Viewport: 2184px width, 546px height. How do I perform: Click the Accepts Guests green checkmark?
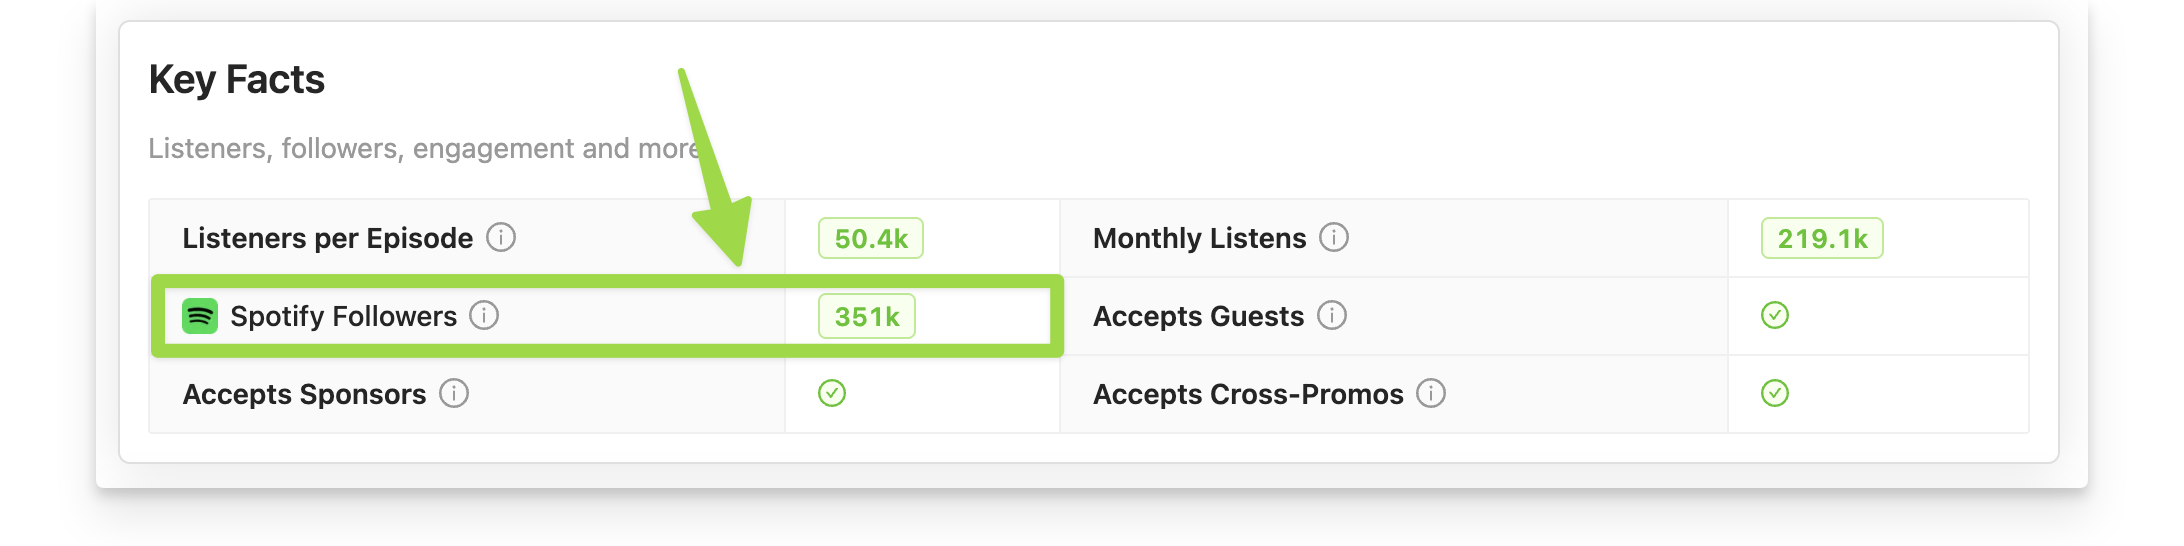pos(1775,316)
